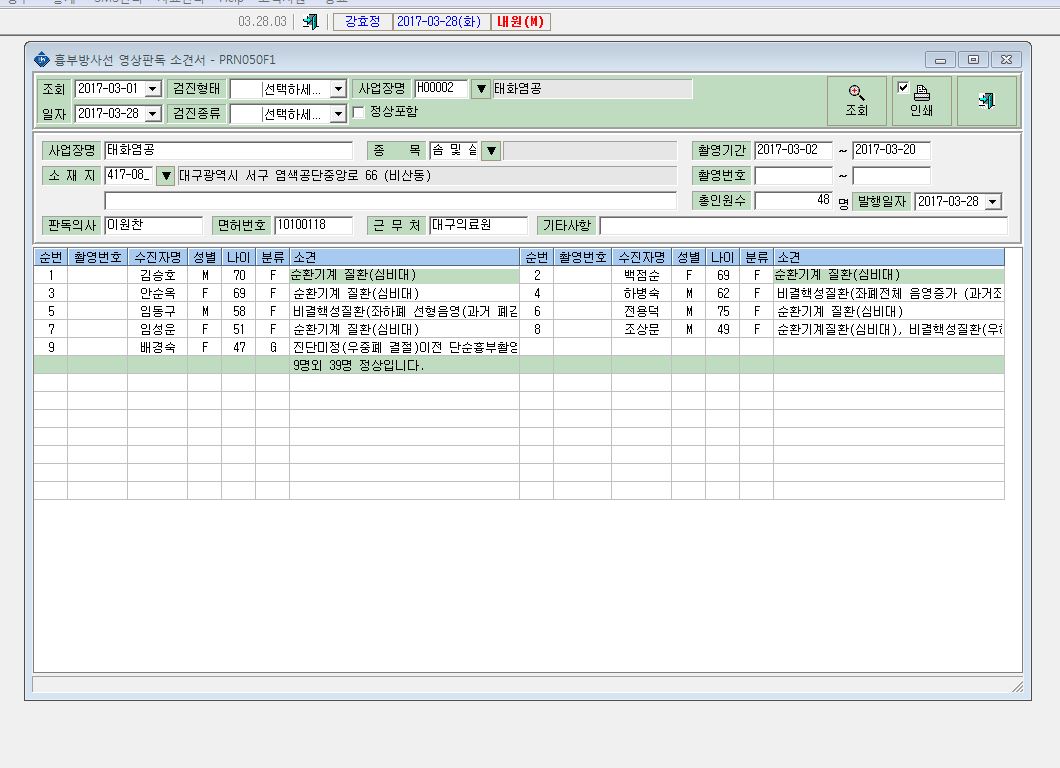The width and height of the screenshot is (1060, 768).
Task: Click the 인쇄 printer icon button
Action: click(x=921, y=101)
